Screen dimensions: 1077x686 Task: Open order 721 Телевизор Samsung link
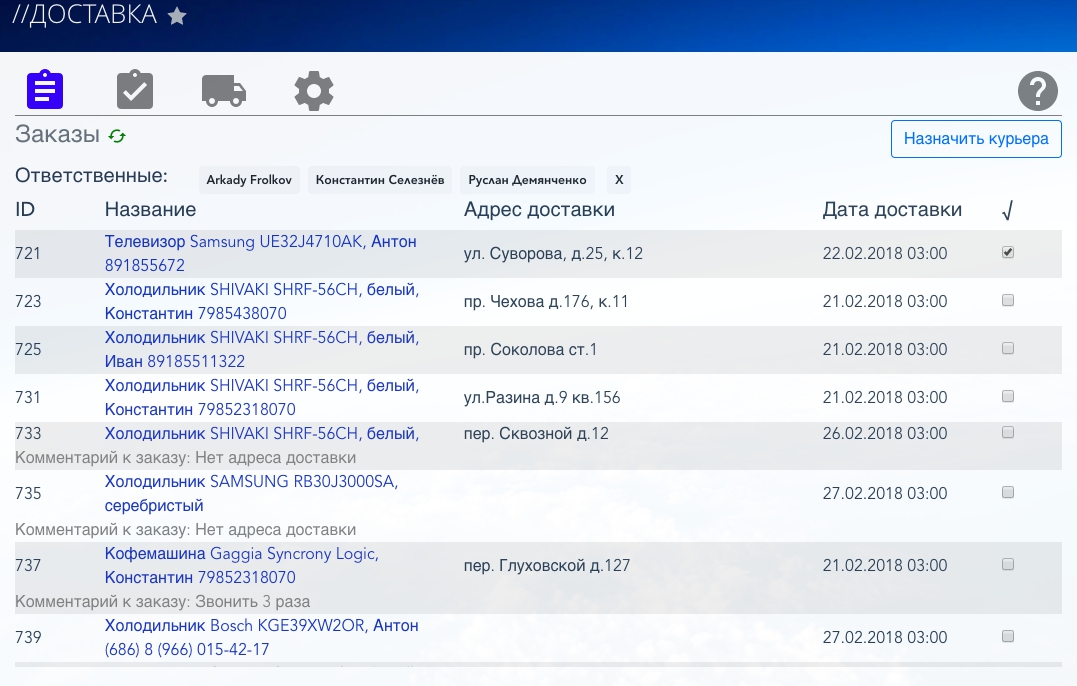pyautogui.click(x=260, y=242)
